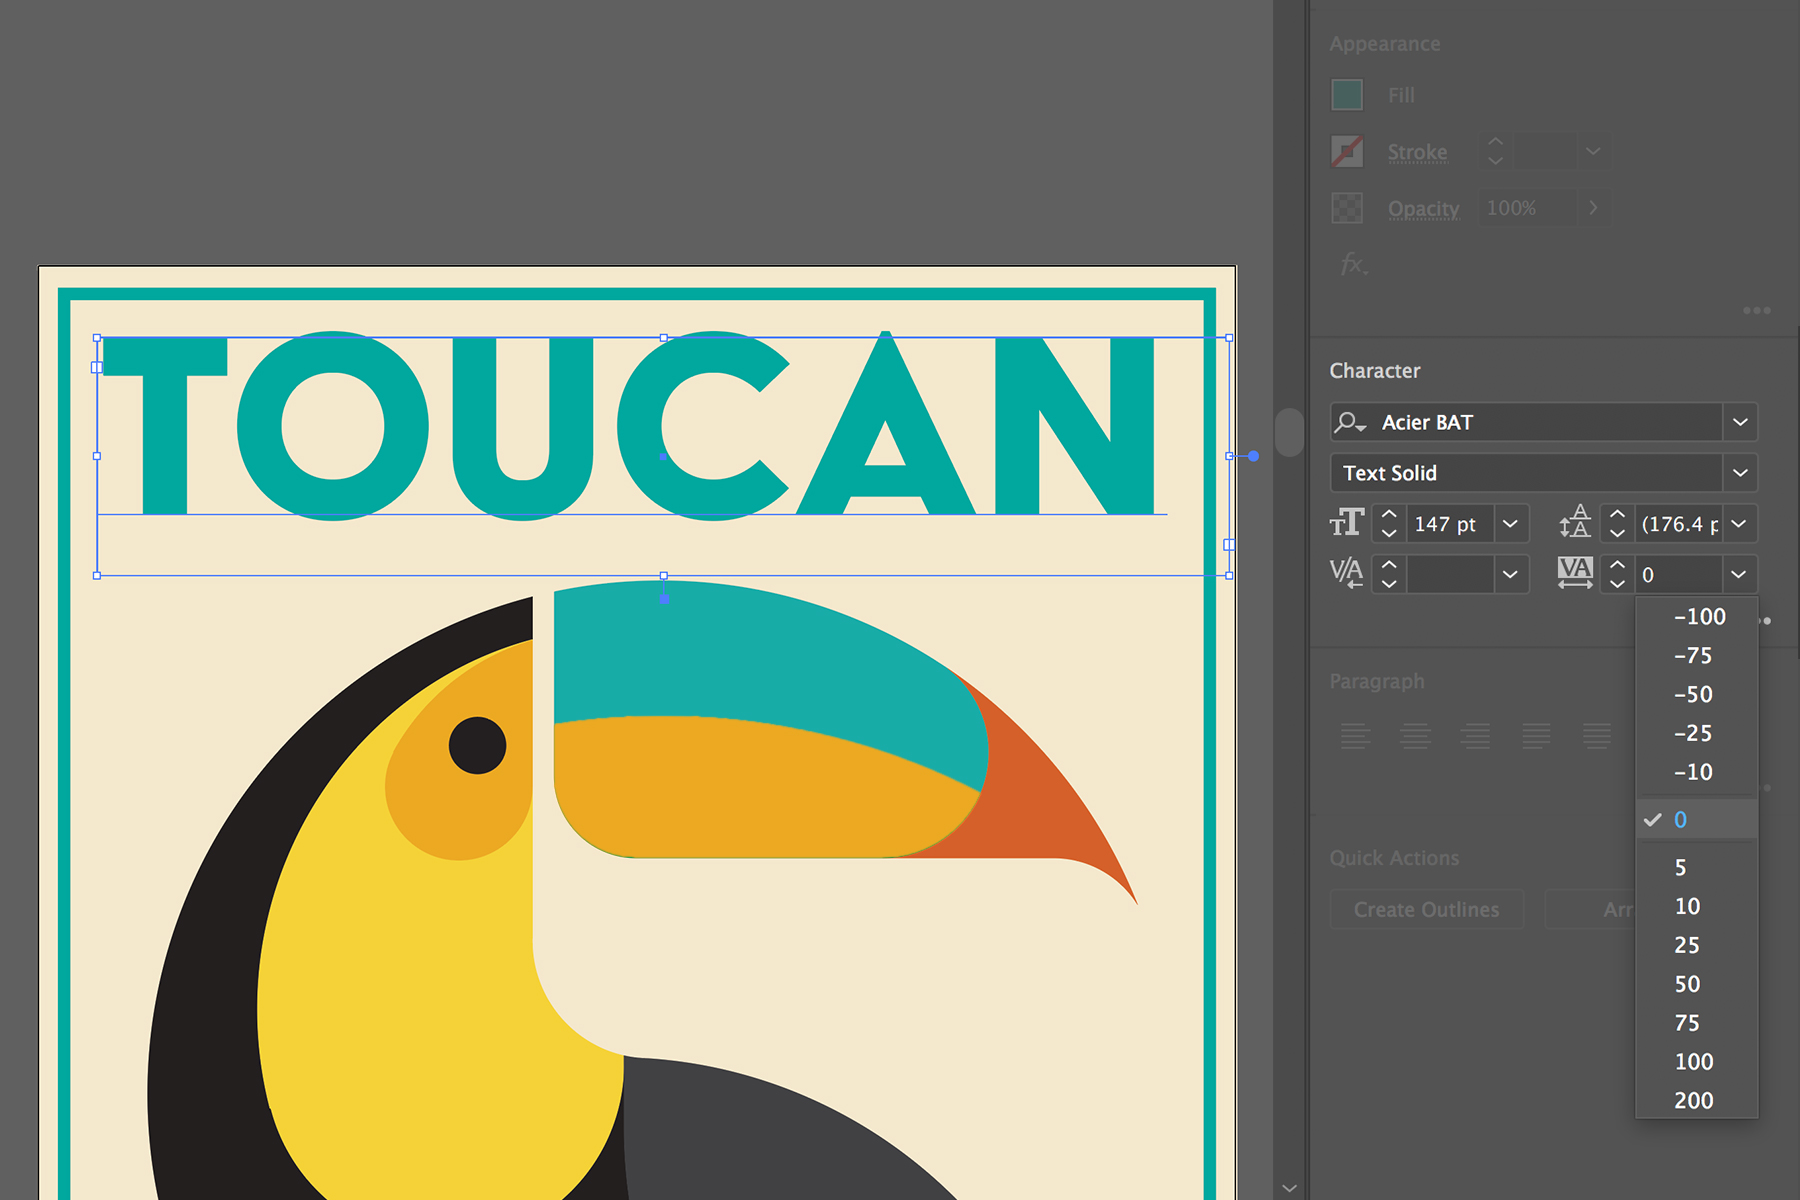Expand the font size dropdown arrow

click(x=1511, y=524)
